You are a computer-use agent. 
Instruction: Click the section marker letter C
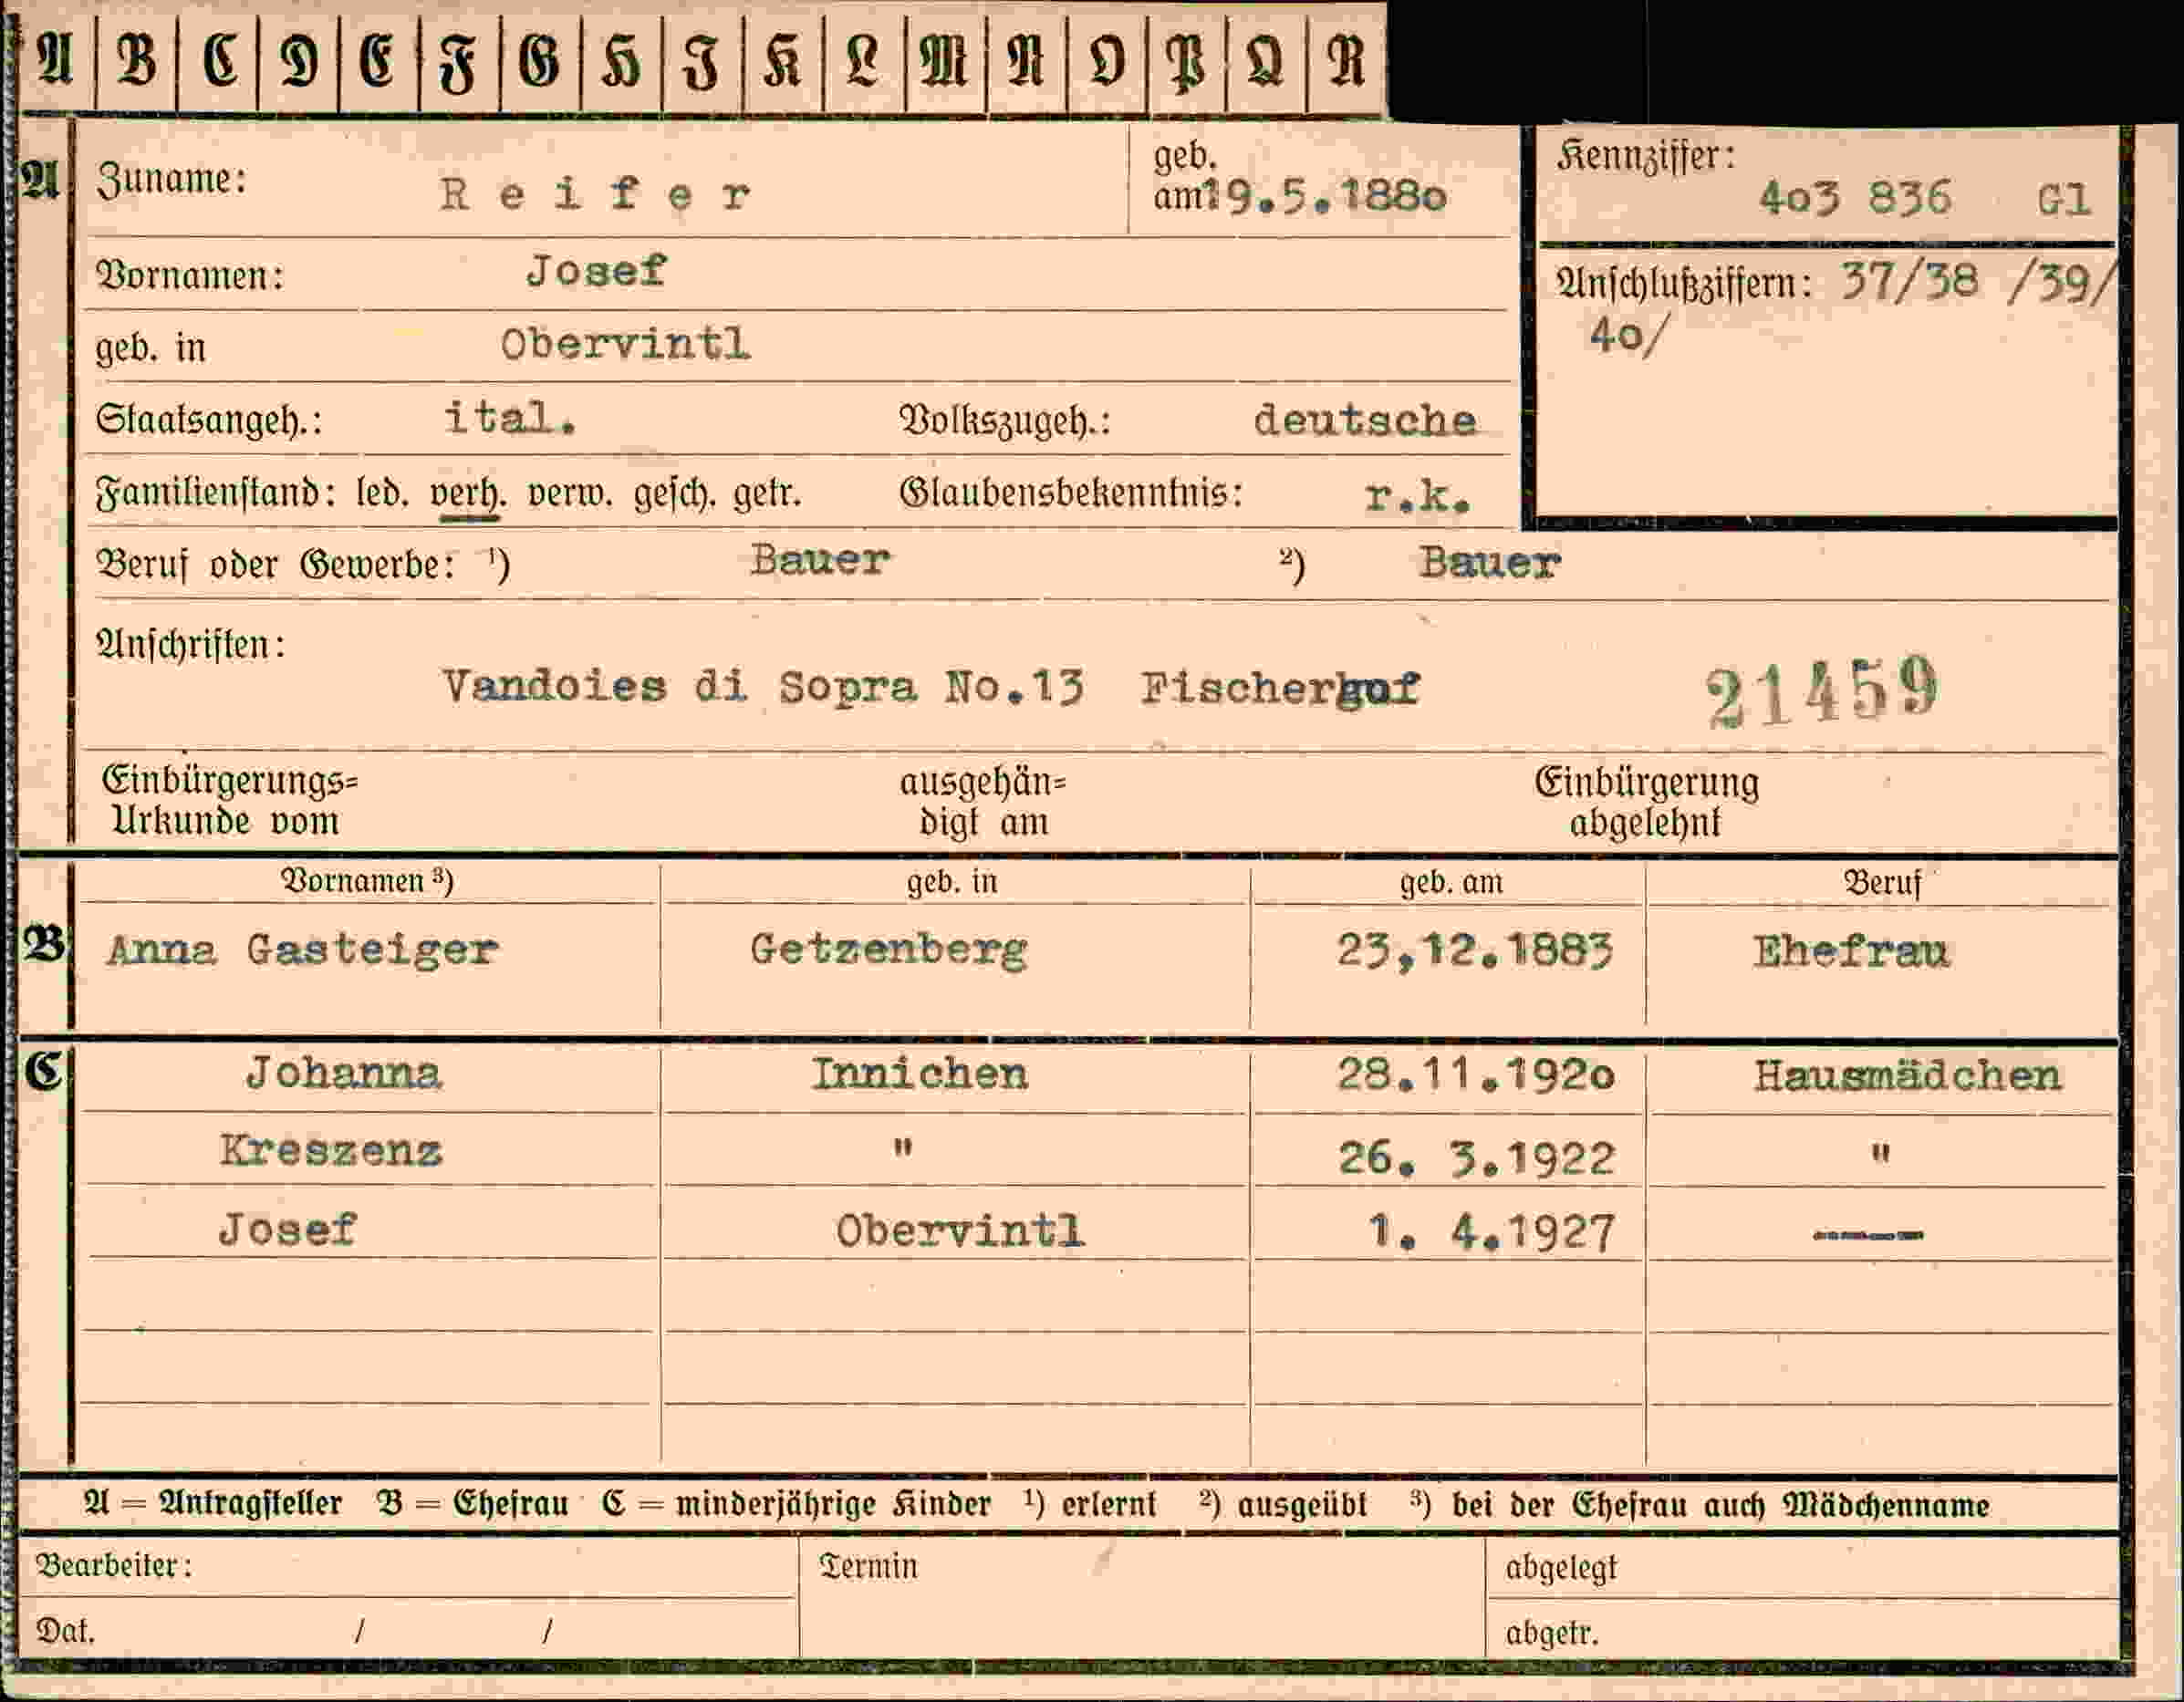point(43,1073)
